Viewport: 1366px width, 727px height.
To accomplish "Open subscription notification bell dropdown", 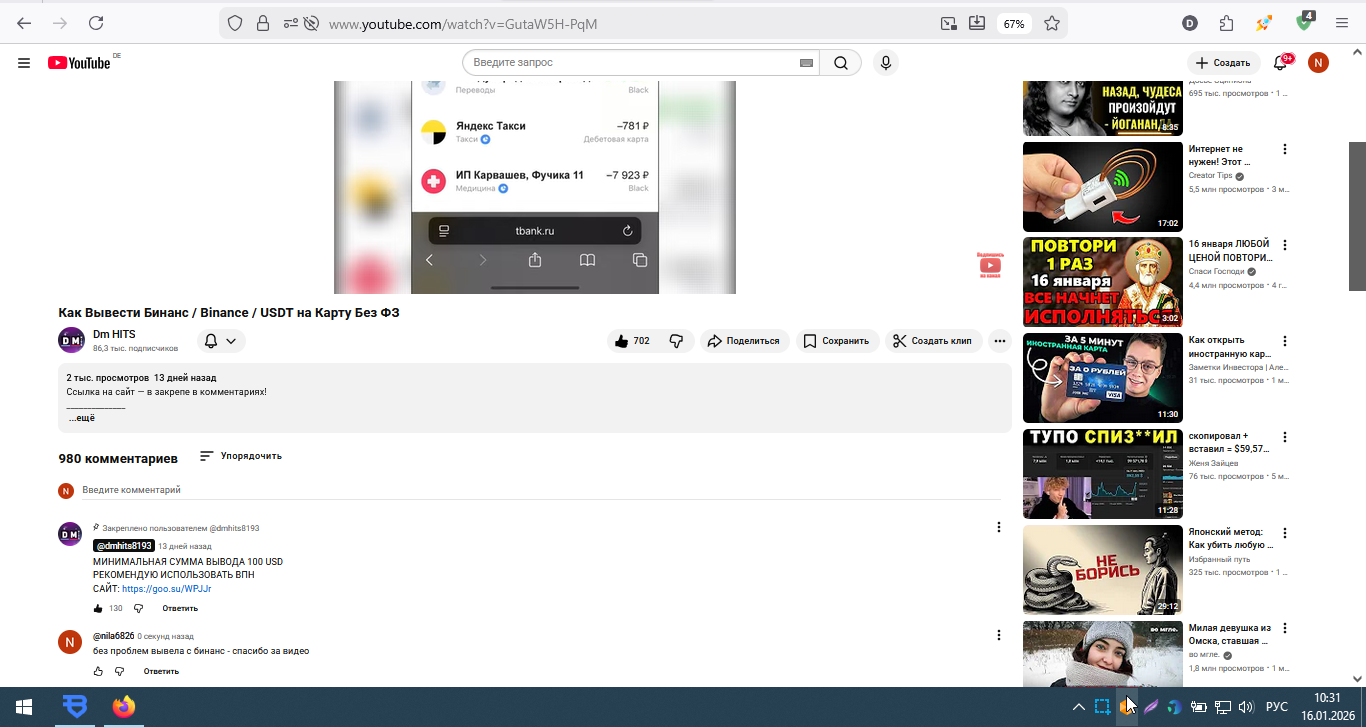I will pos(220,341).
